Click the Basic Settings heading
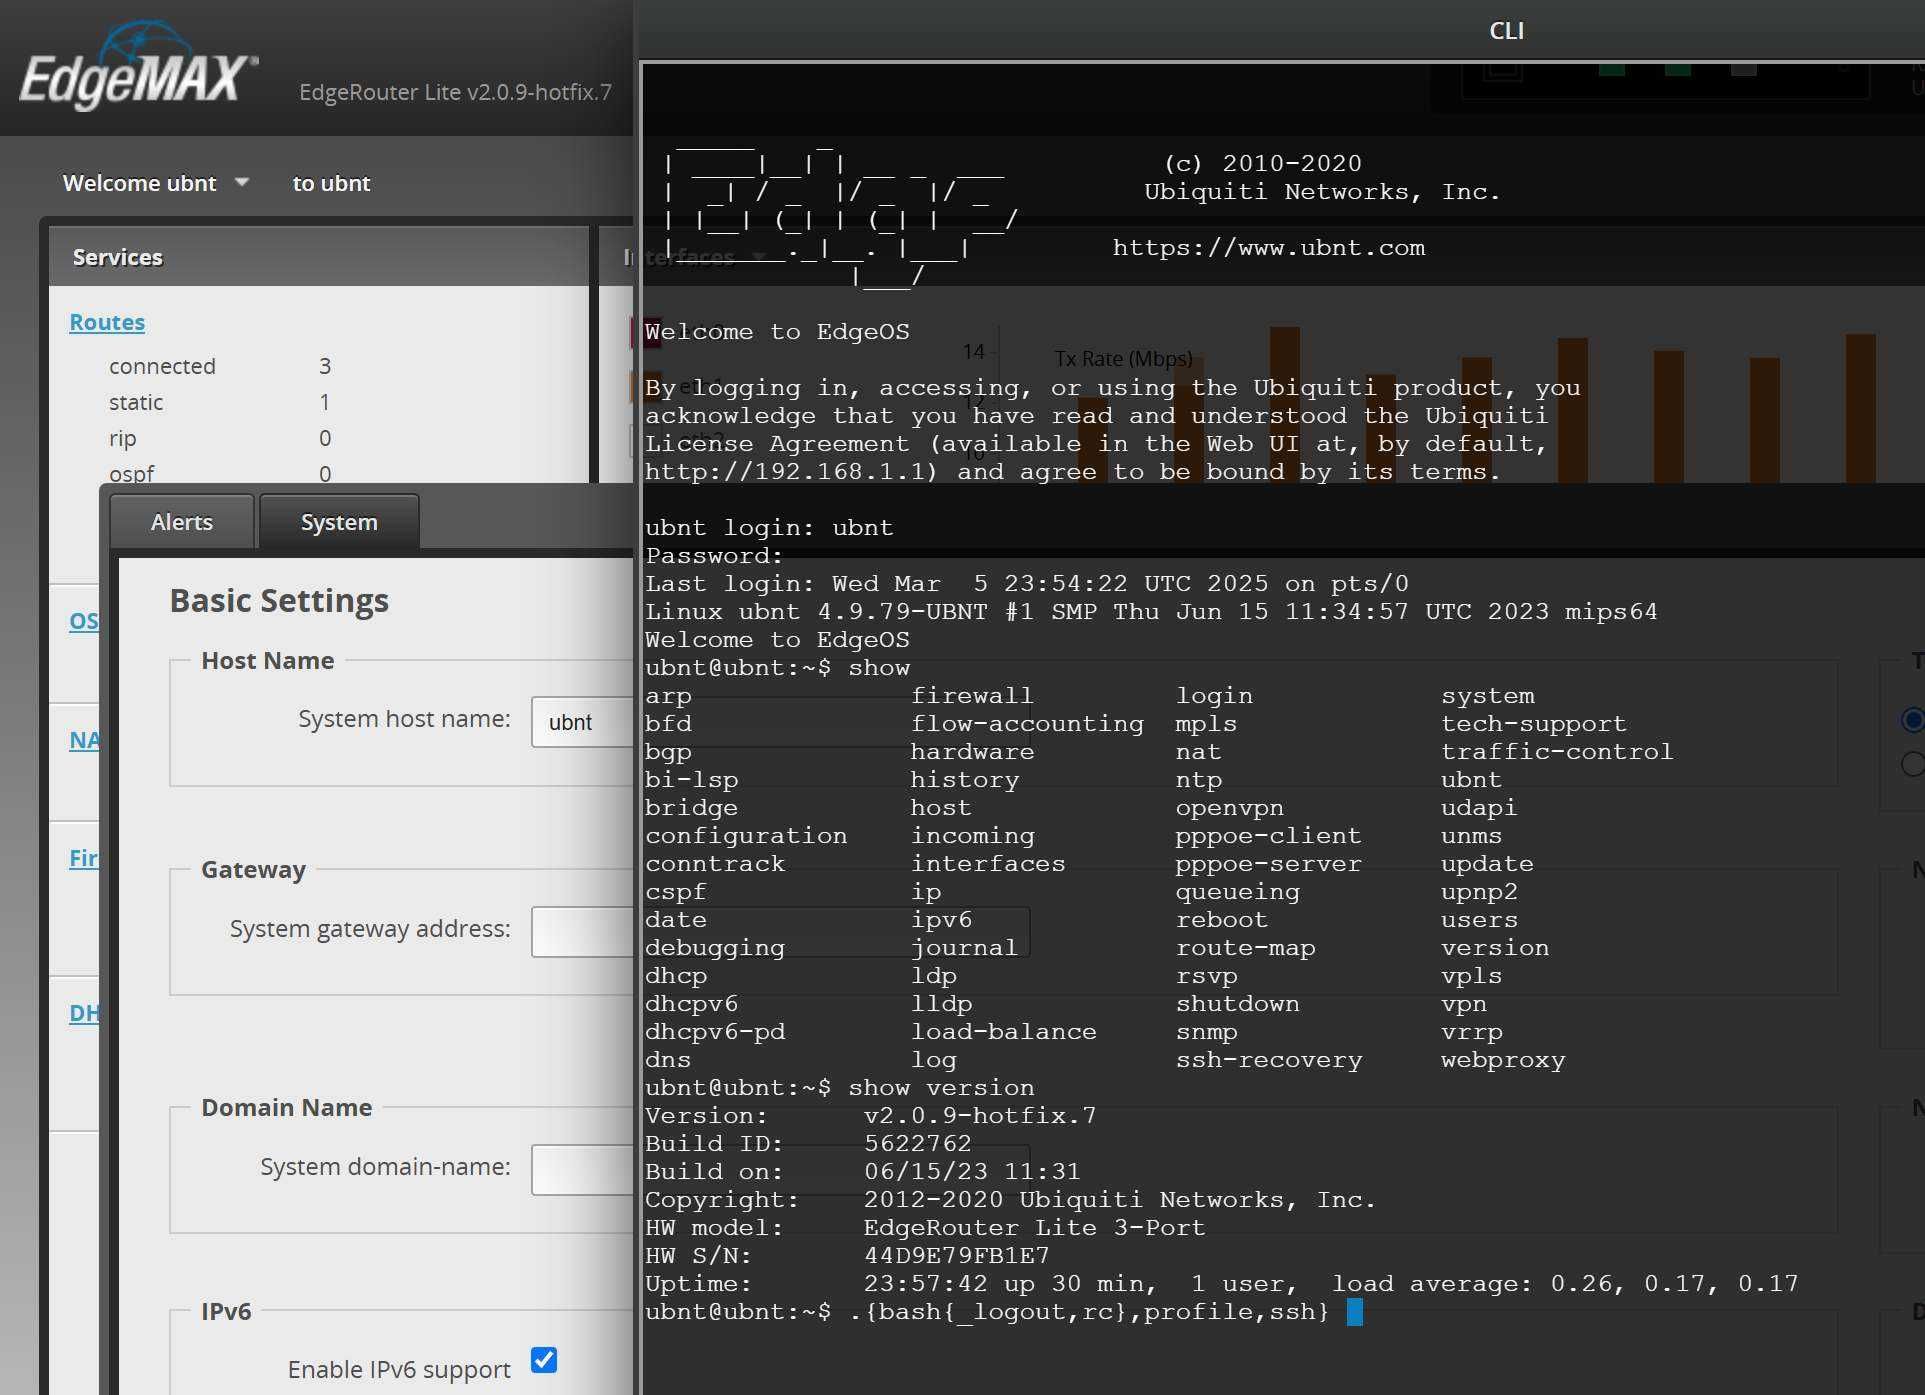 click(x=279, y=600)
